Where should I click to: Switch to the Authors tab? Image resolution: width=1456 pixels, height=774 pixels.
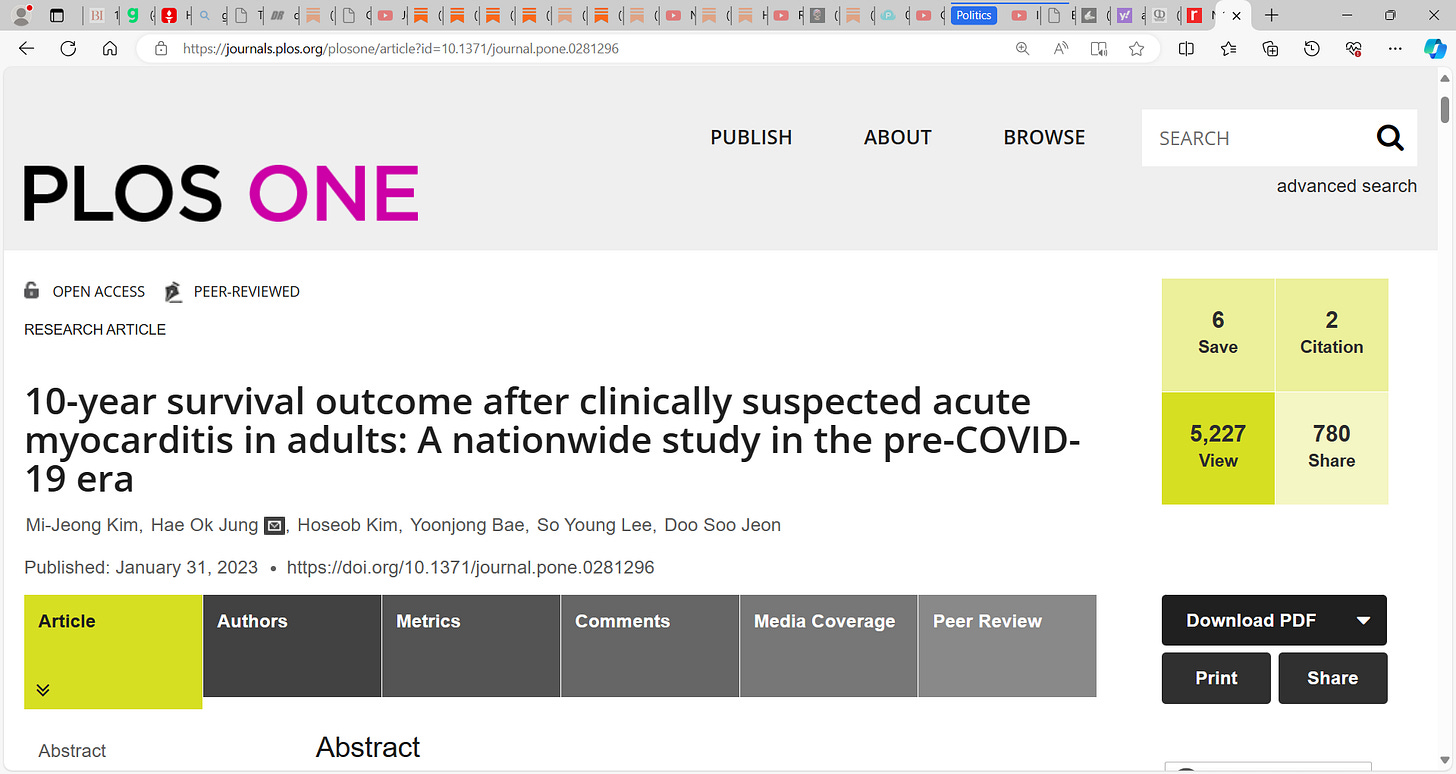point(292,646)
